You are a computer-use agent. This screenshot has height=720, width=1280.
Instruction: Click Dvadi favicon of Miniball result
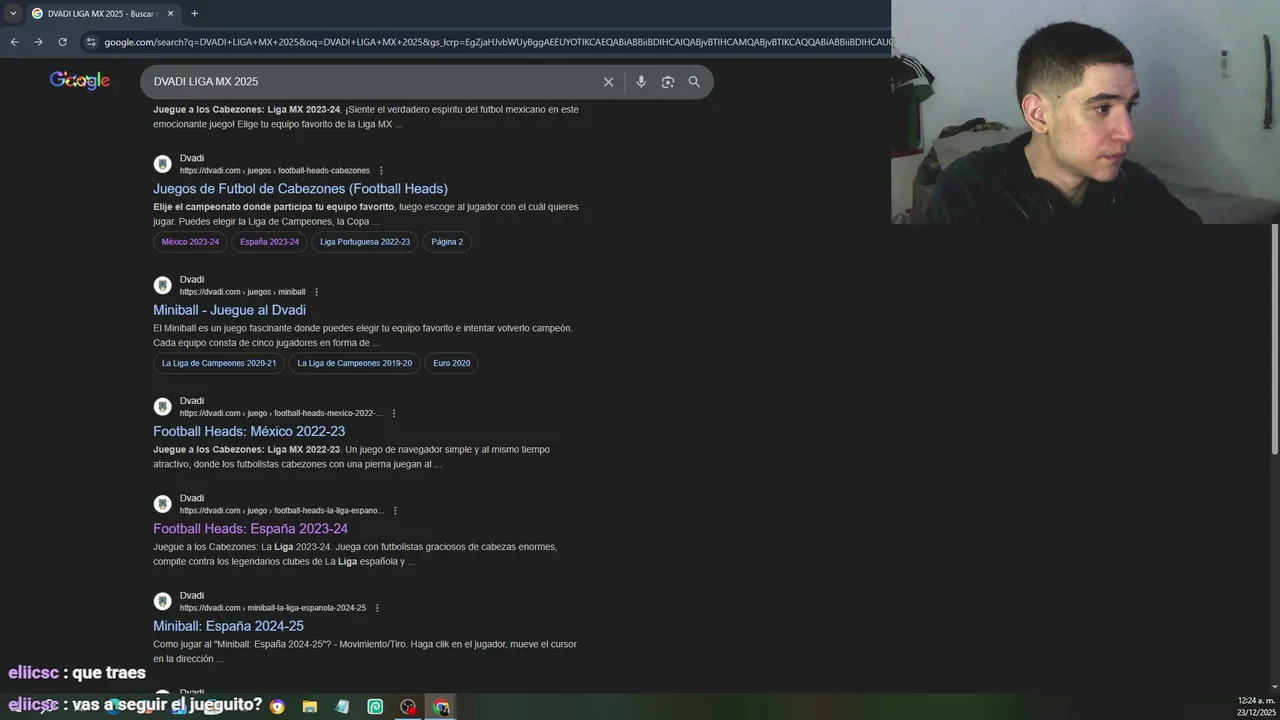(x=162, y=285)
